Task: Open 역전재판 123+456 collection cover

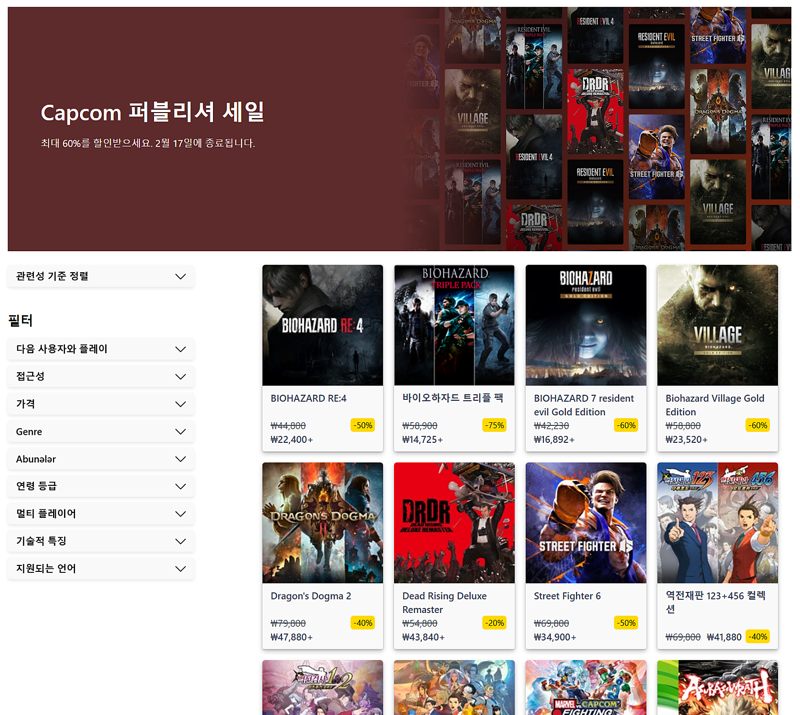Action: (x=717, y=523)
